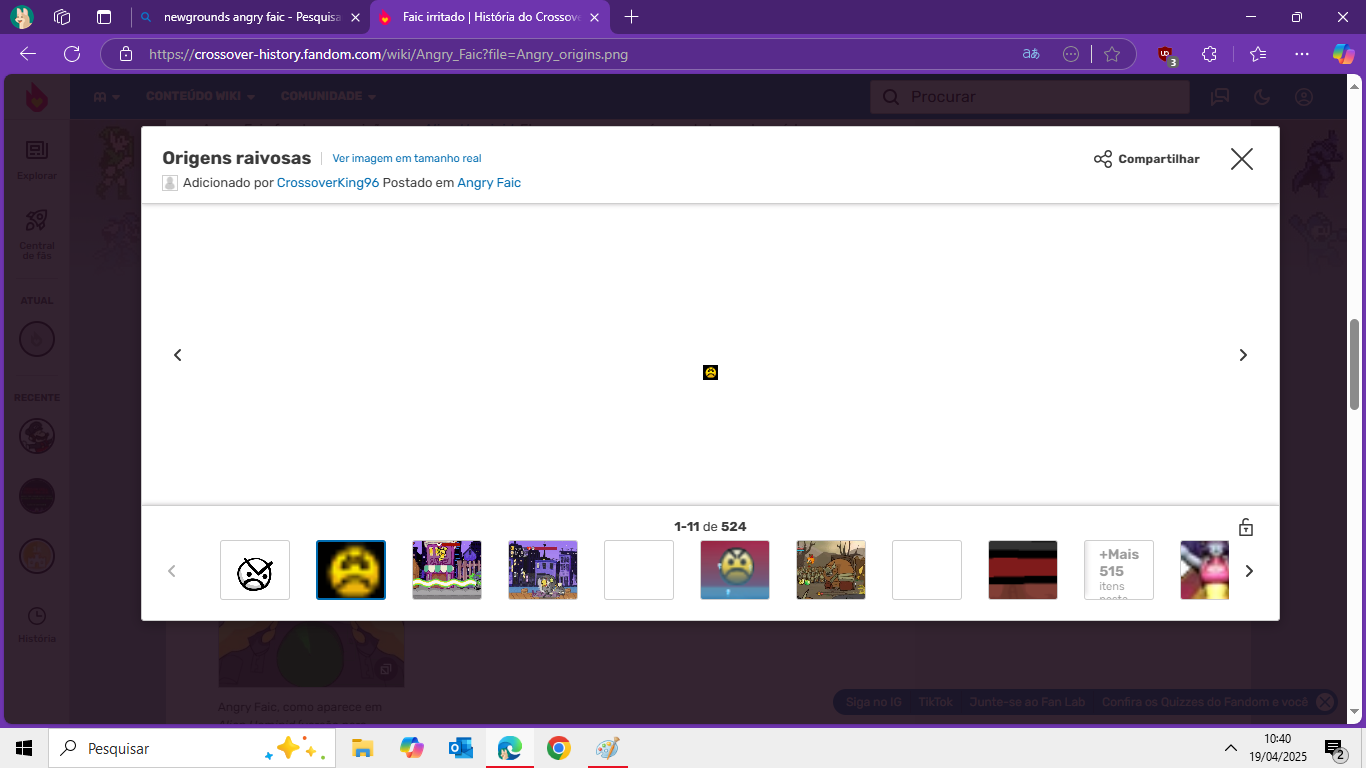Open Central de fãs in sidebar

click(x=36, y=235)
